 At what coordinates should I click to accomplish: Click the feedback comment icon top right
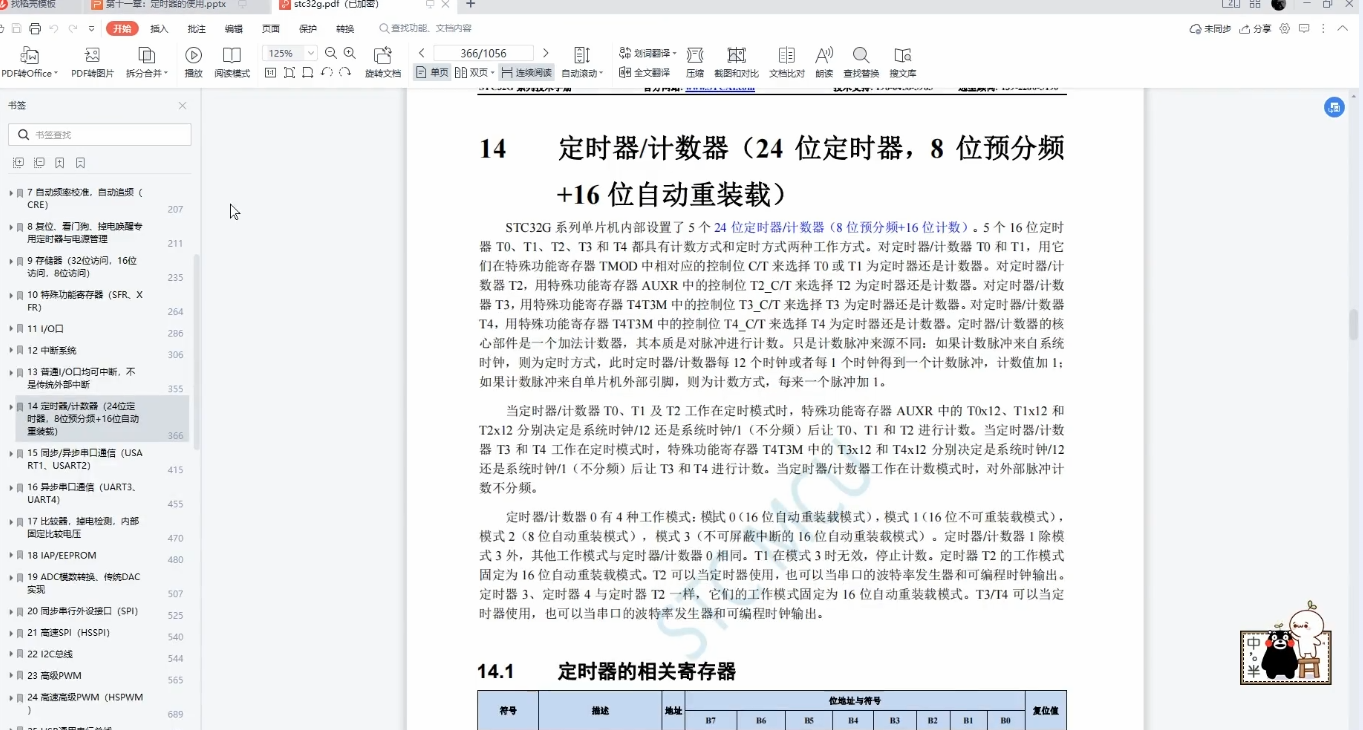point(1304,29)
